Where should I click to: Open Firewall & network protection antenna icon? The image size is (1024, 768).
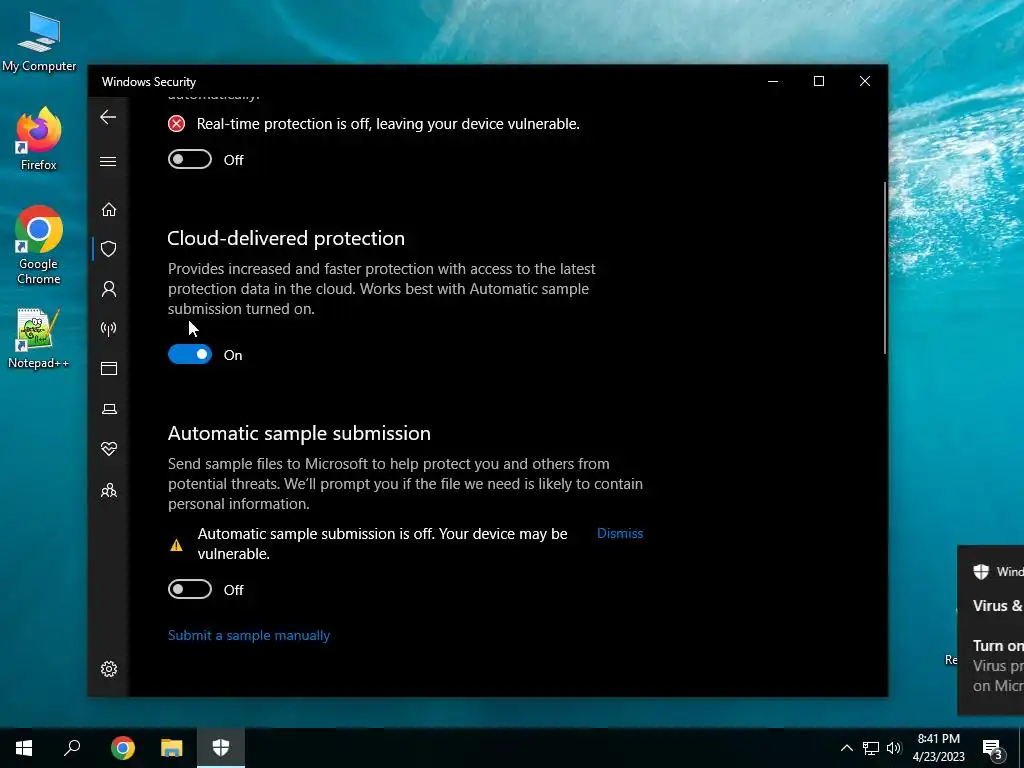109,328
